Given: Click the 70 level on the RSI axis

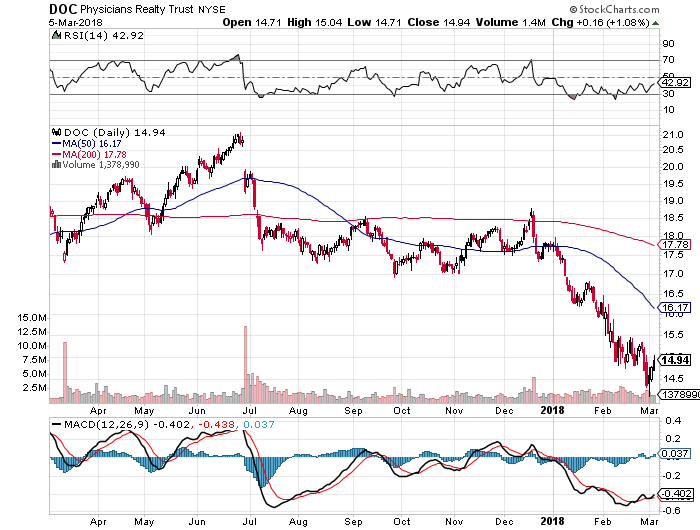Looking at the screenshot, I should 668,60.
